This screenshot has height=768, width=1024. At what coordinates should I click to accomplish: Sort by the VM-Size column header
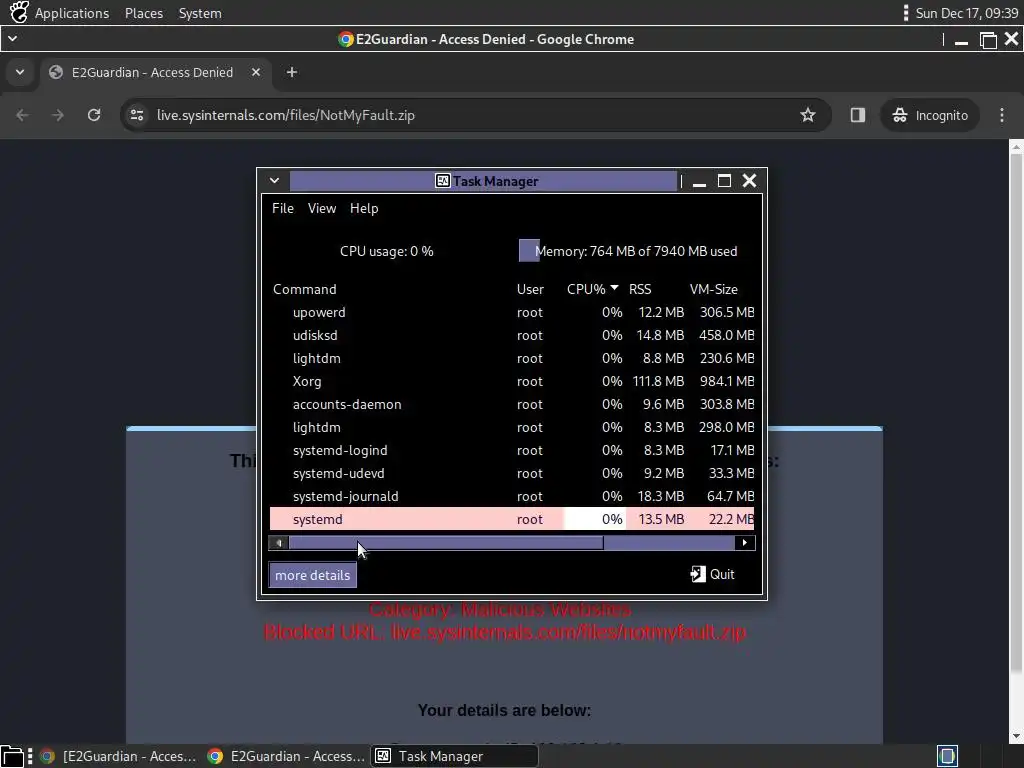pyautogui.click(x=714, y=289)
